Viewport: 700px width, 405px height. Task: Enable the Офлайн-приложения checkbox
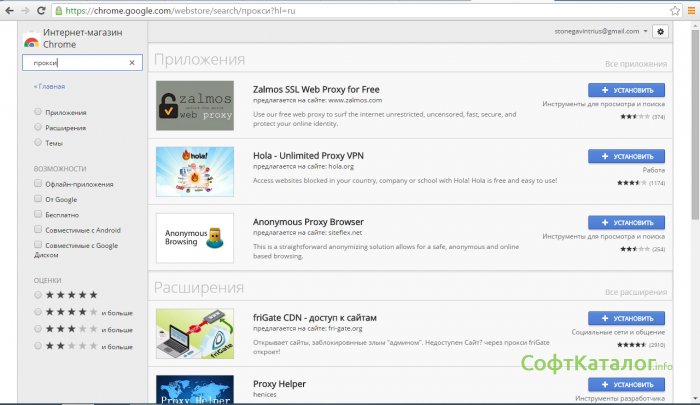[38, 184]
